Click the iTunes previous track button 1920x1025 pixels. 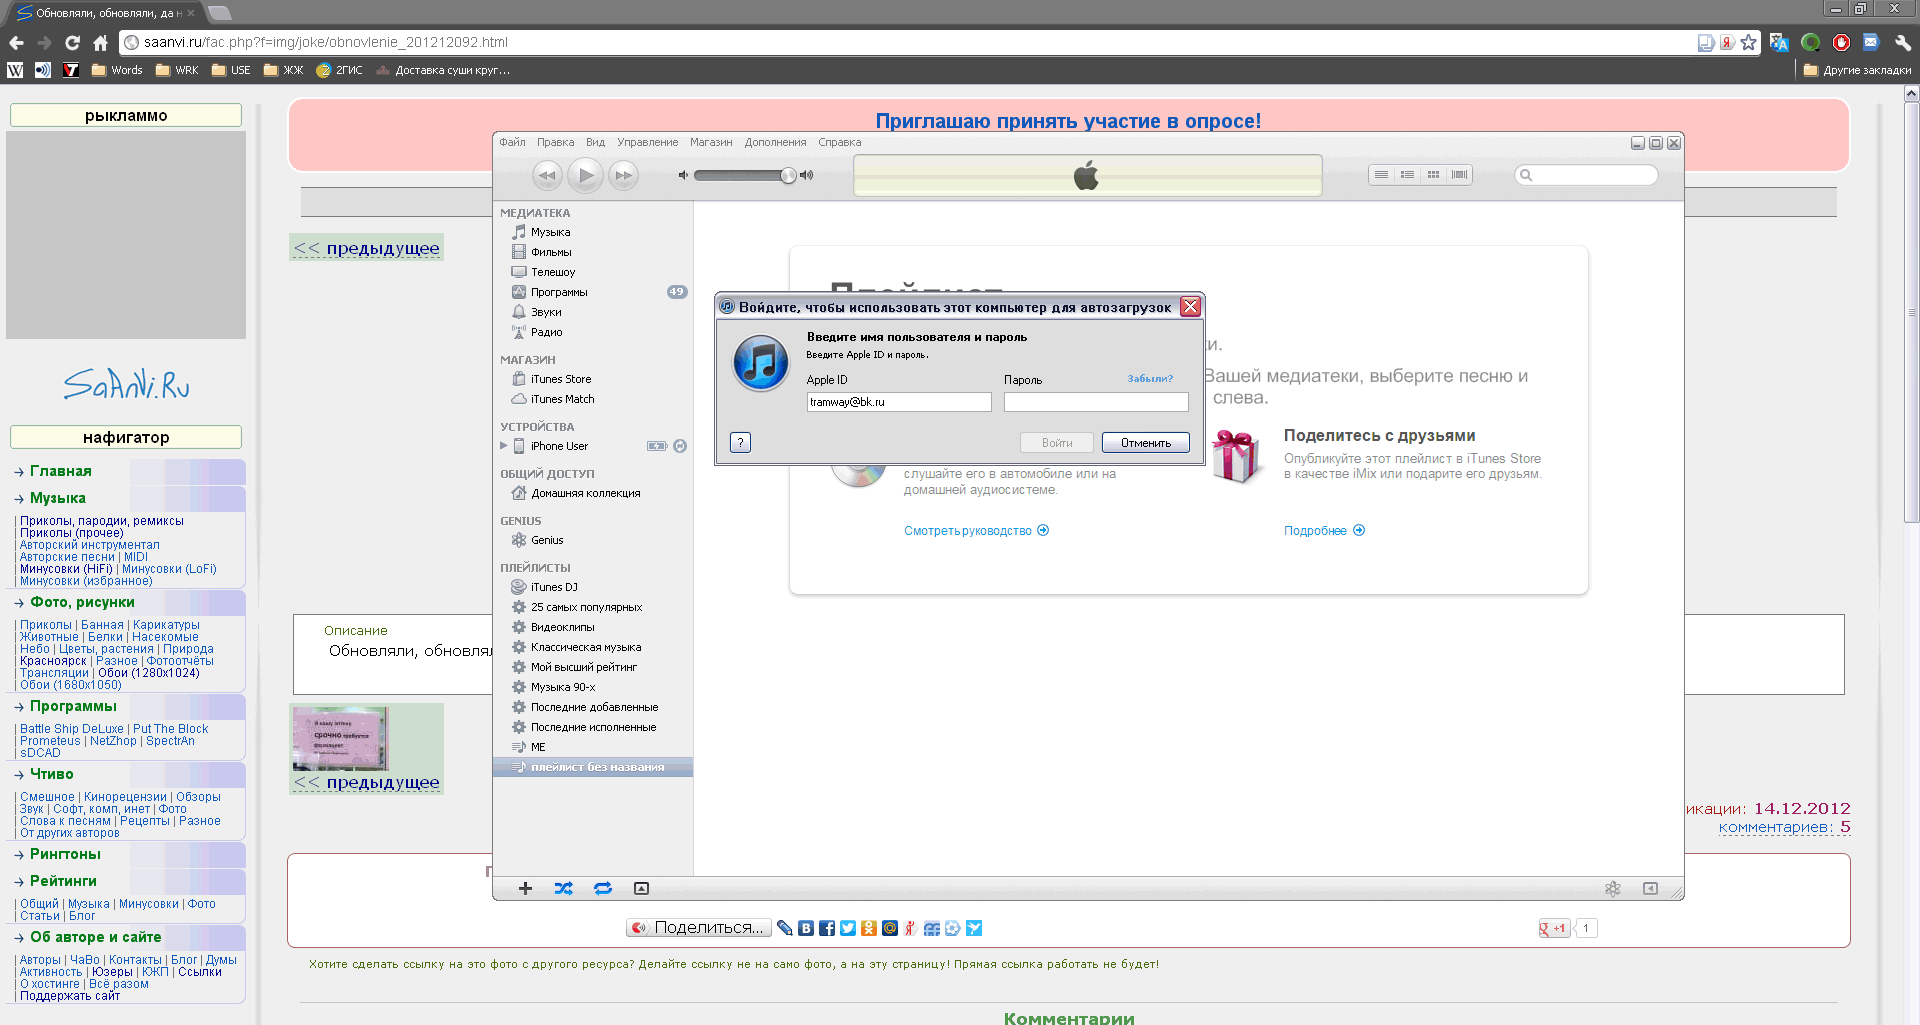coord(547,175)
